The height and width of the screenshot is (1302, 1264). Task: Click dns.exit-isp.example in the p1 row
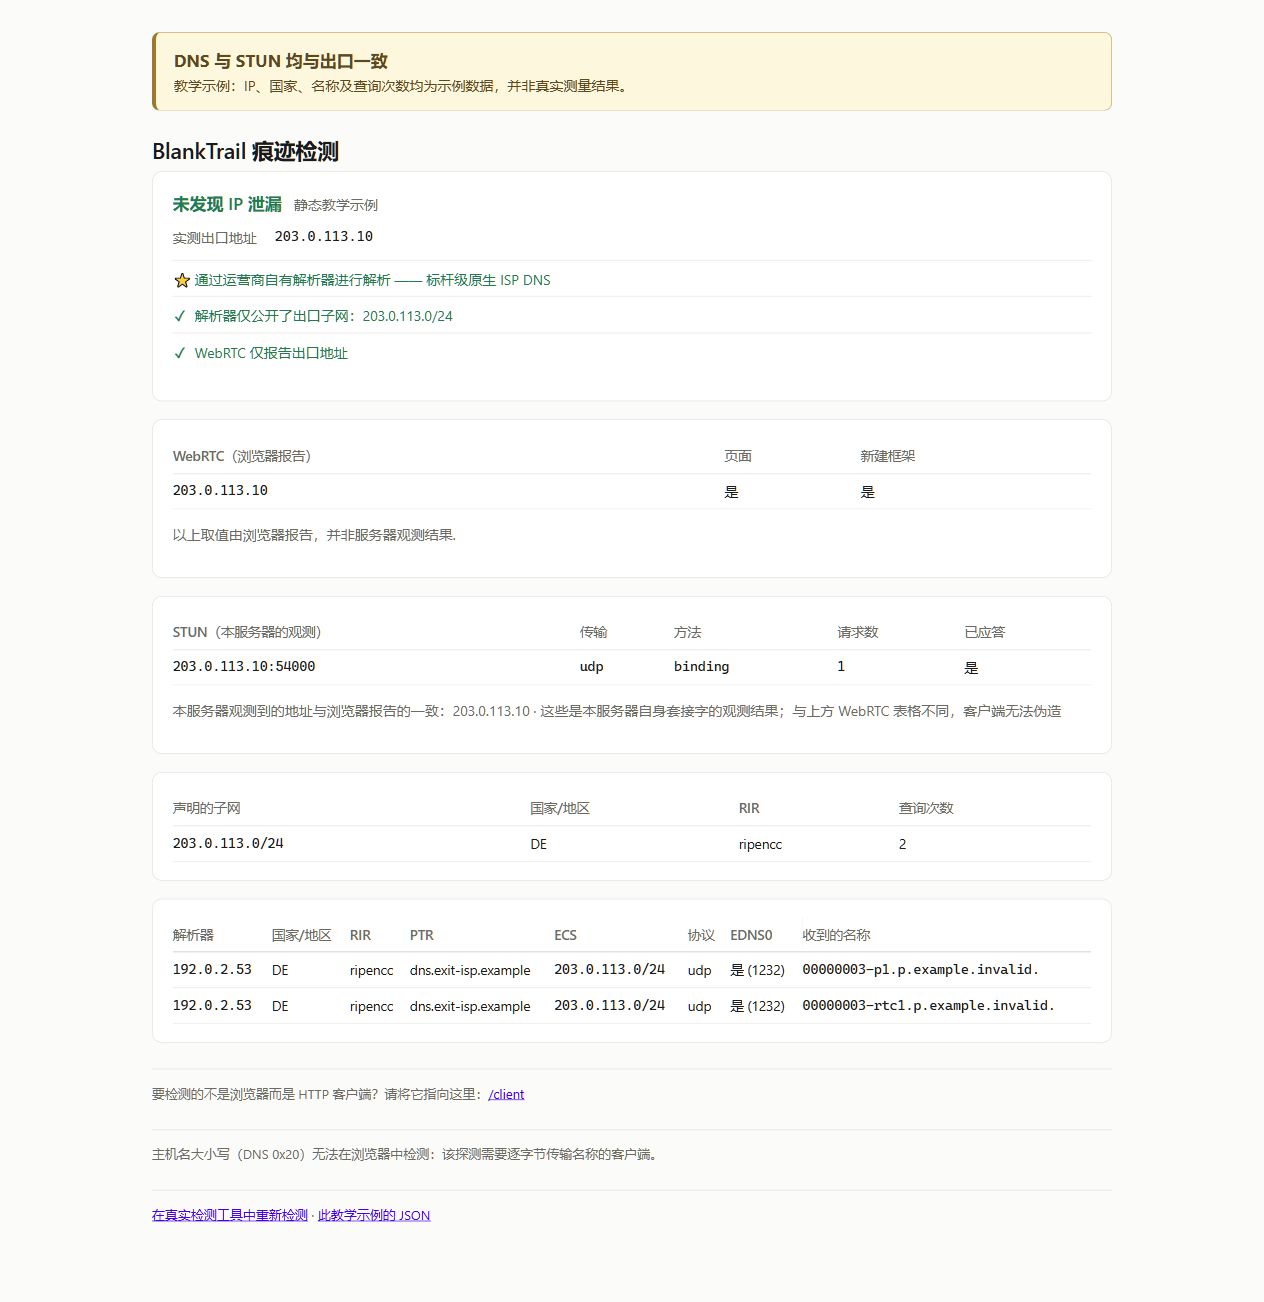click(x=470, y=970)
